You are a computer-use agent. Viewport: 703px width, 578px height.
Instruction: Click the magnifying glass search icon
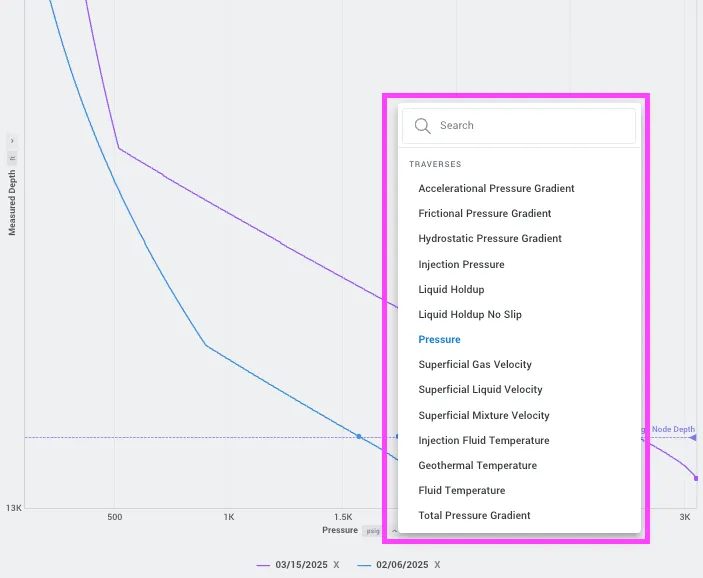(422, 126)
